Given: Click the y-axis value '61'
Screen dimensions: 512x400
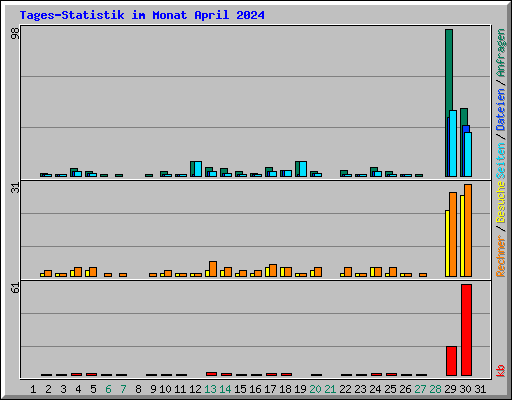Looking at the screenshot, I should pos(15,288).
